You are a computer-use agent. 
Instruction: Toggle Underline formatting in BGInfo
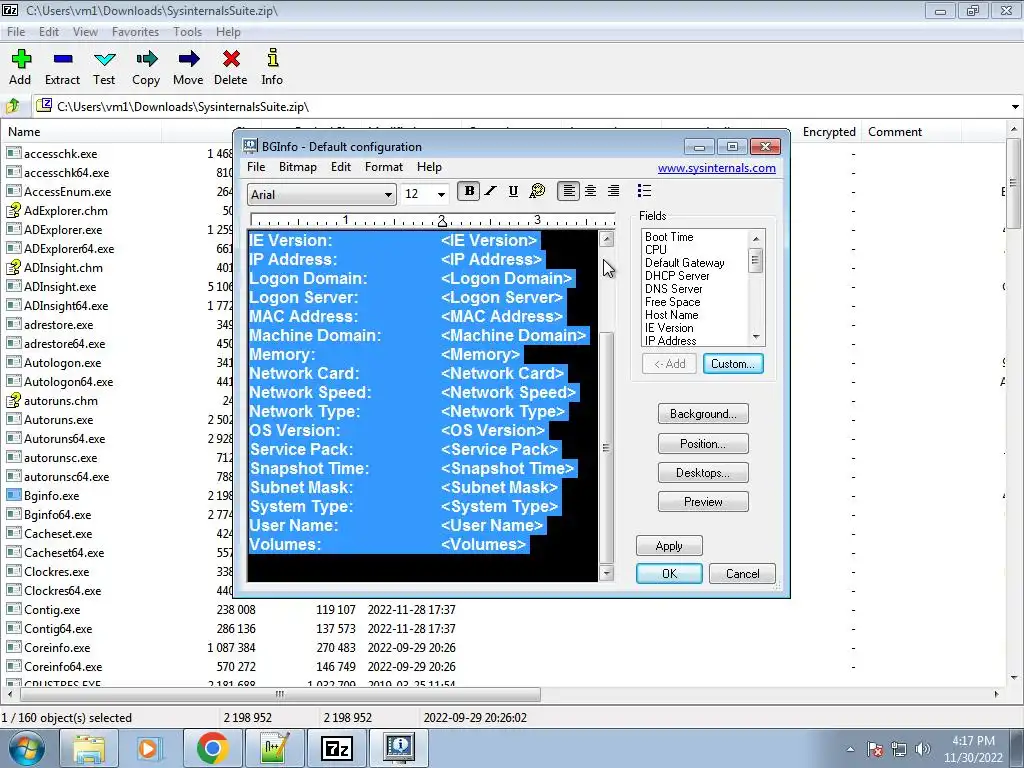[x=513, y=191]
